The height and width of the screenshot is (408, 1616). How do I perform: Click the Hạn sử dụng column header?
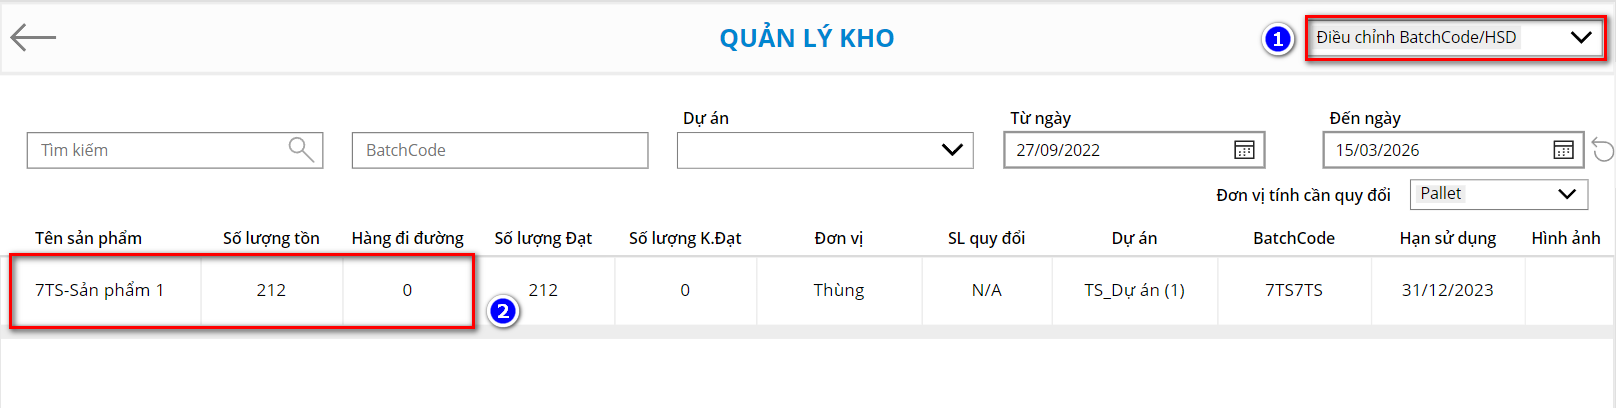point(1447,238)
